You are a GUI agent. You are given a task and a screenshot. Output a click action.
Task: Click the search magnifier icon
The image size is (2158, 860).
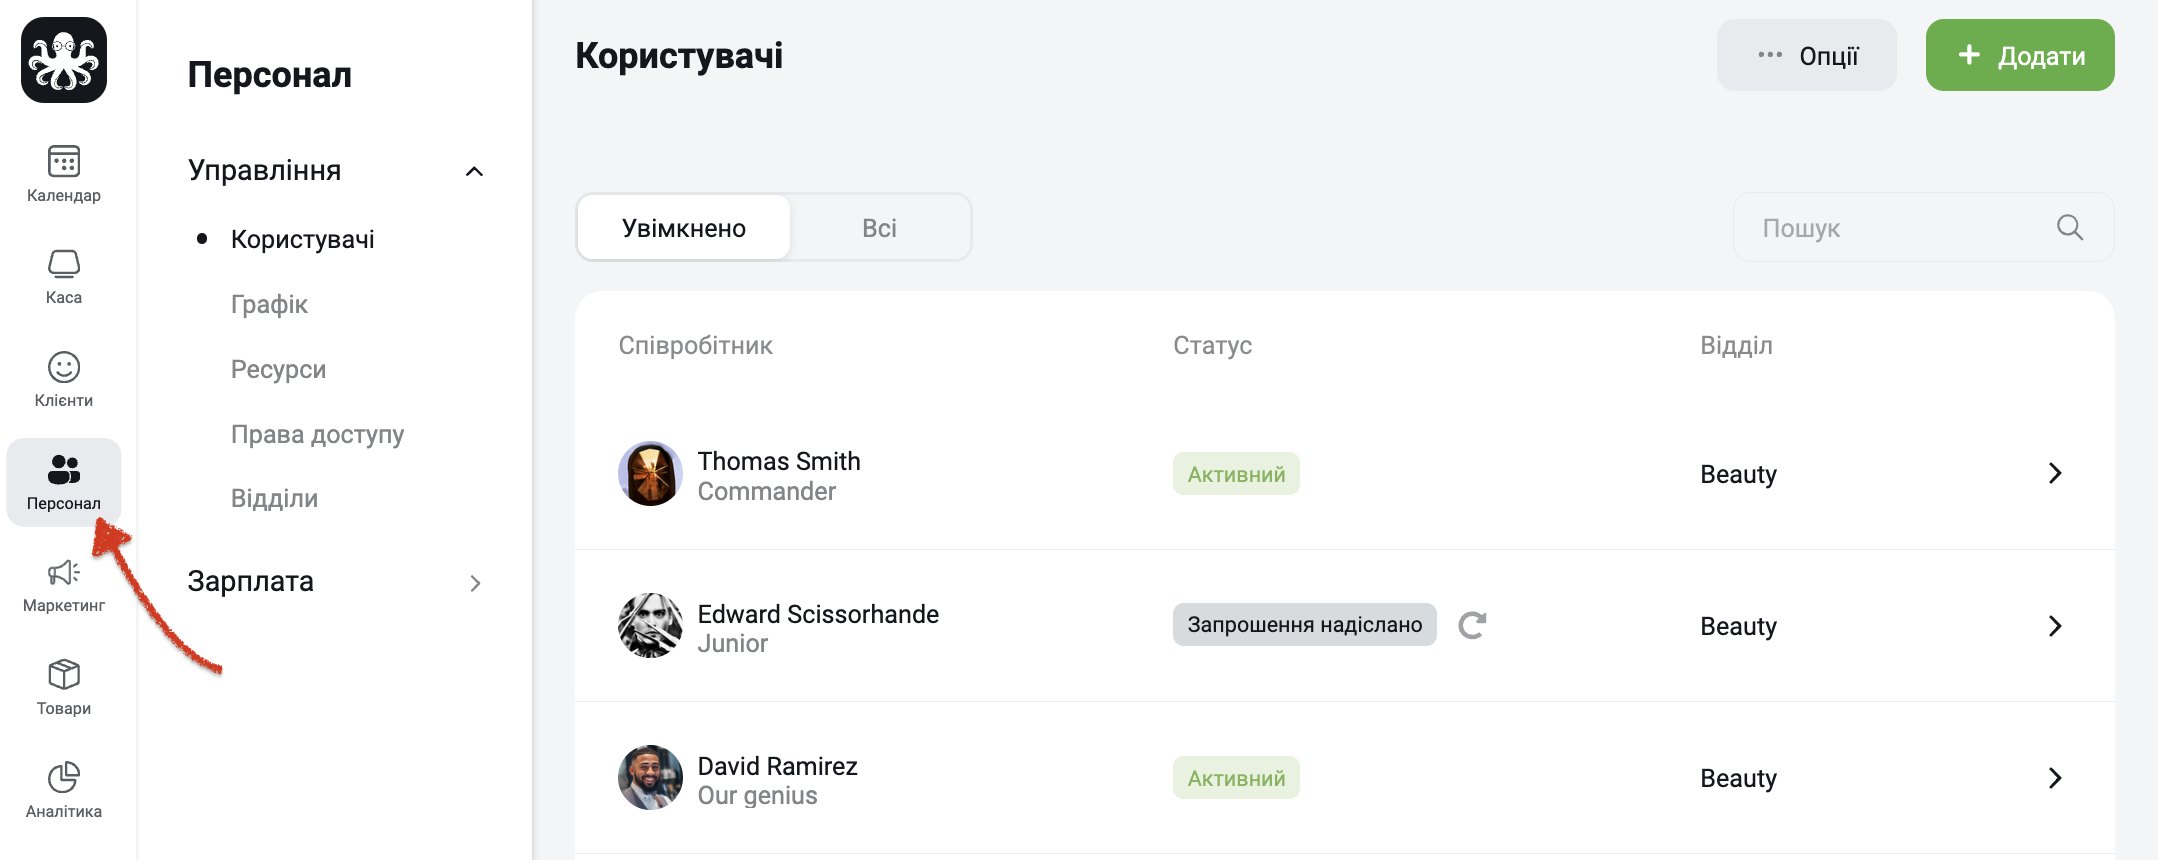coord(2069,228)
